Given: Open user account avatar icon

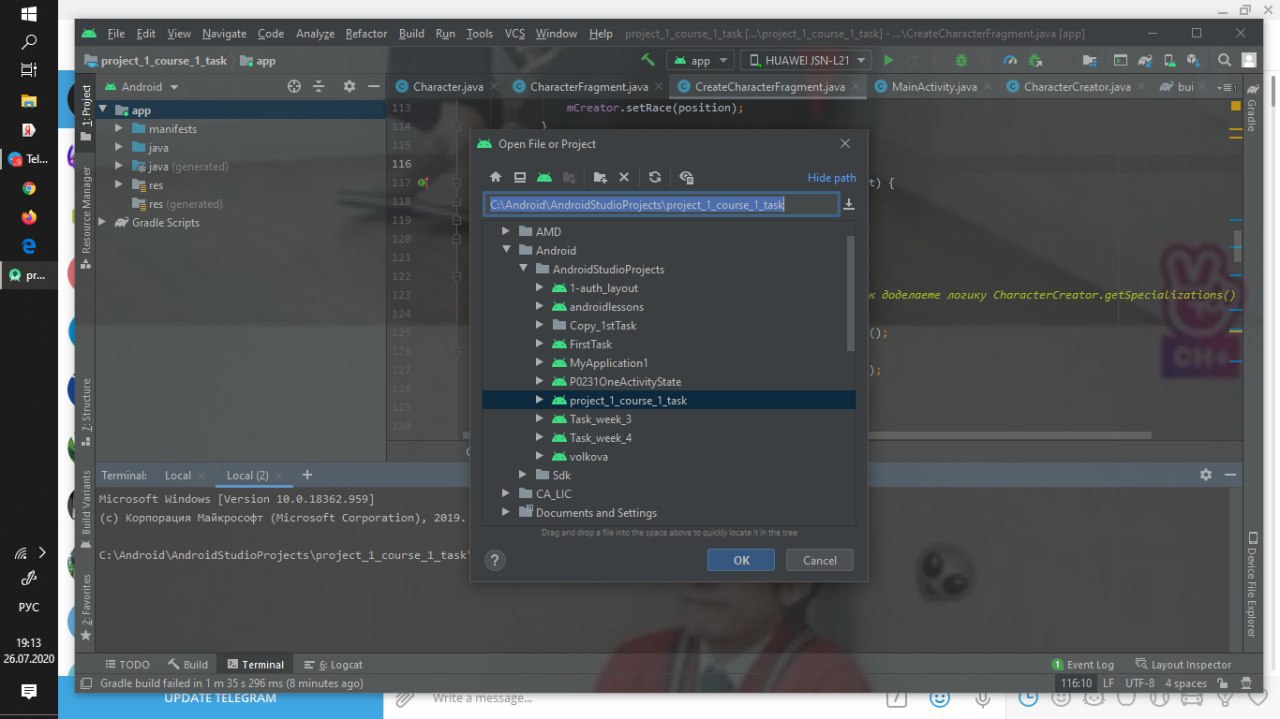Looking at the screenshot, I should [x=1250, y=60].
